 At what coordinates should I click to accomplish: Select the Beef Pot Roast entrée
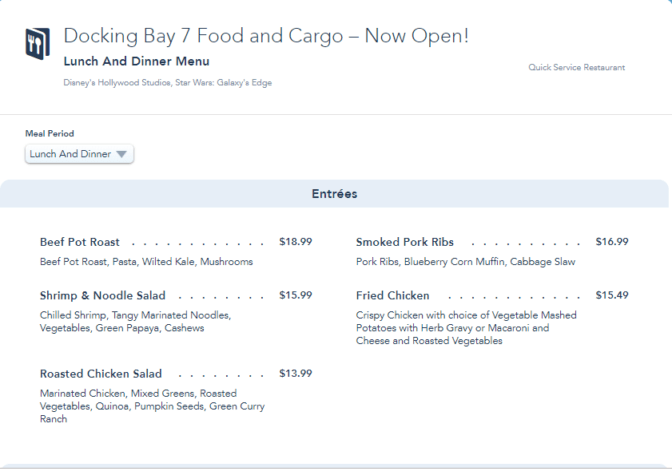tap(80, 242)
